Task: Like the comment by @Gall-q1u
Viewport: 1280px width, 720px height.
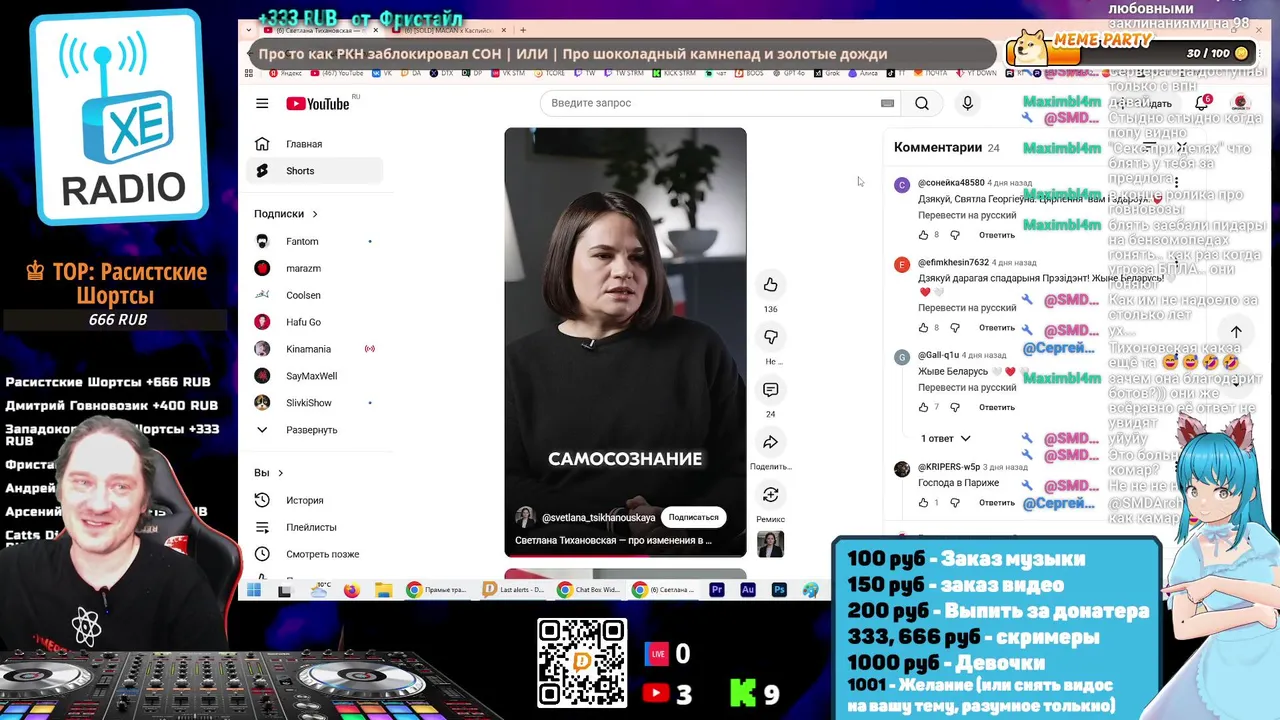Action: (923, 407)
